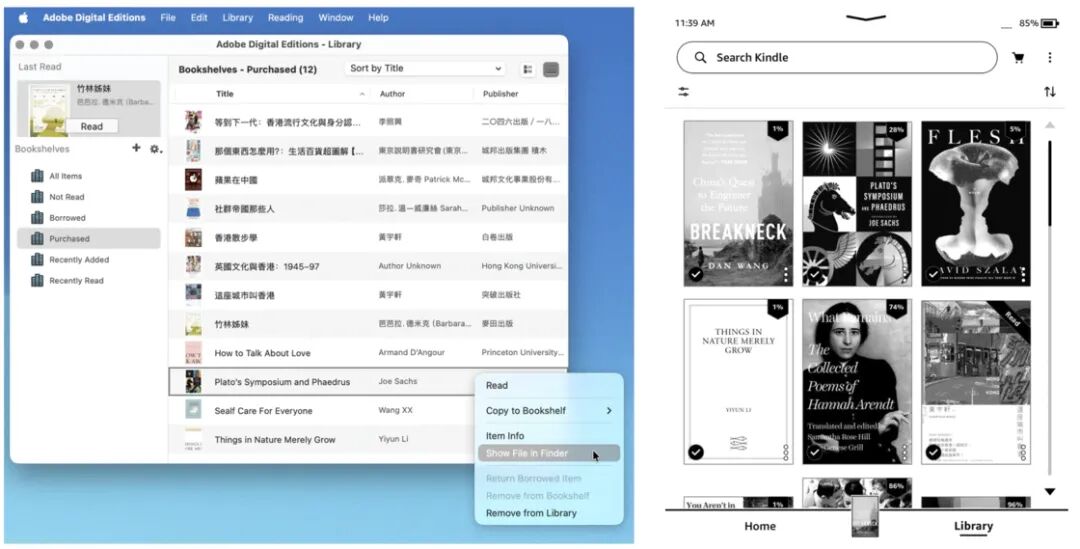Select the Borrowed bookshelf
This screenshot has height=549, width=1080.
tap(88, 218)
